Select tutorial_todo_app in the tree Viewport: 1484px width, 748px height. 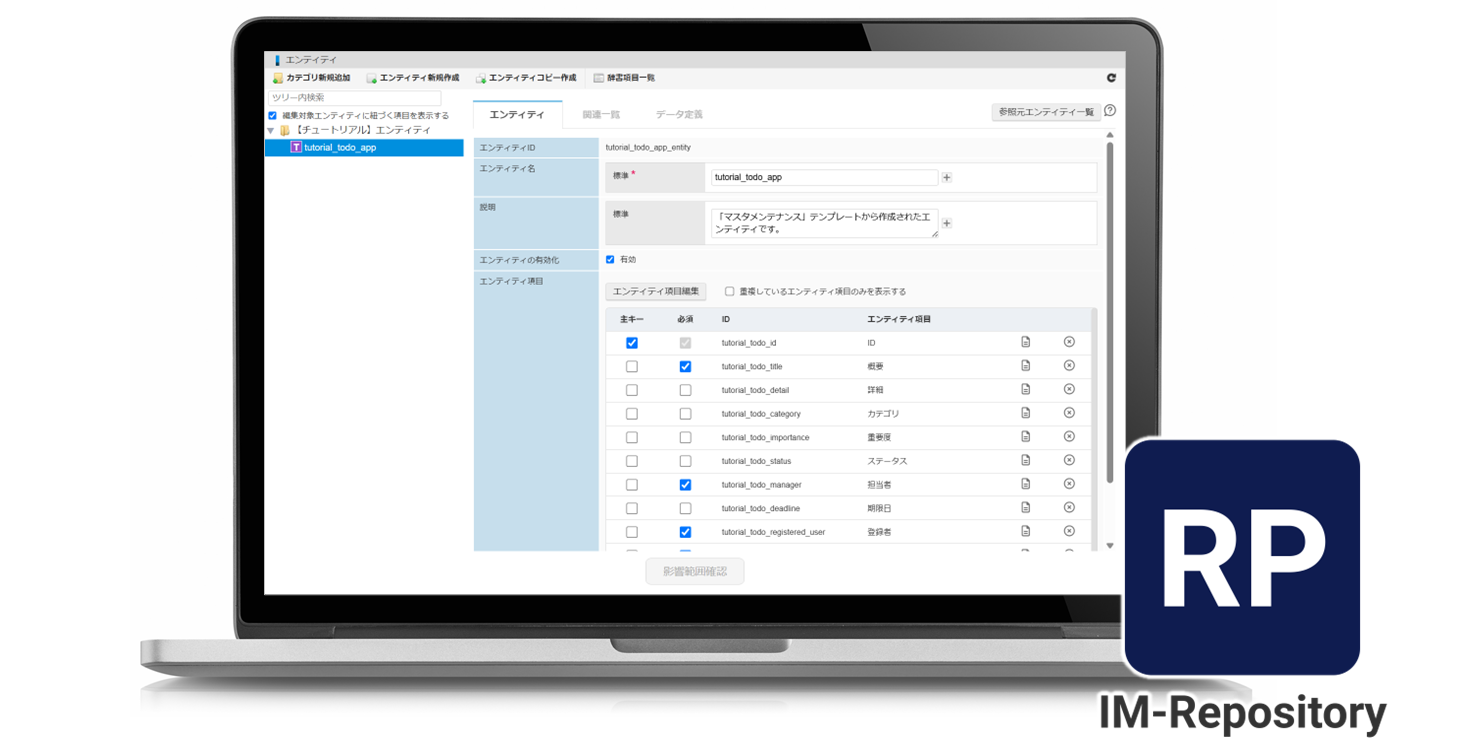tap(340, 148)
